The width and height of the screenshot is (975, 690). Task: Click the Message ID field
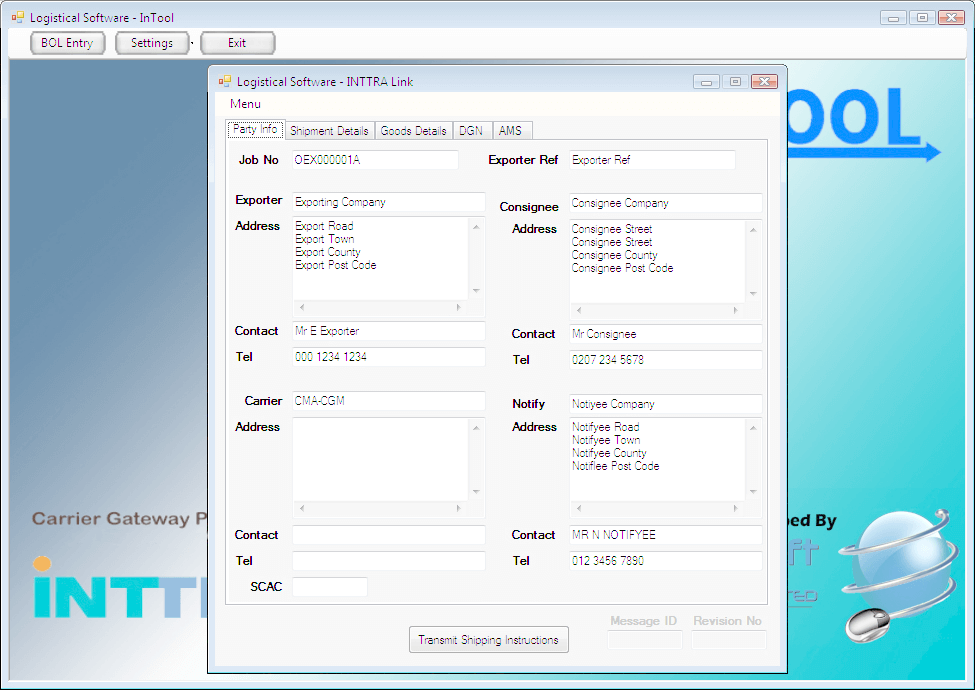pyautogui.click(x=645, y=640)
